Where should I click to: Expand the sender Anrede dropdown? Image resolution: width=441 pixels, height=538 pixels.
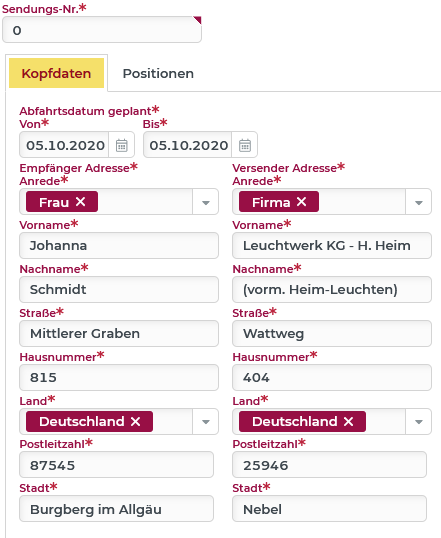[418, 202]
